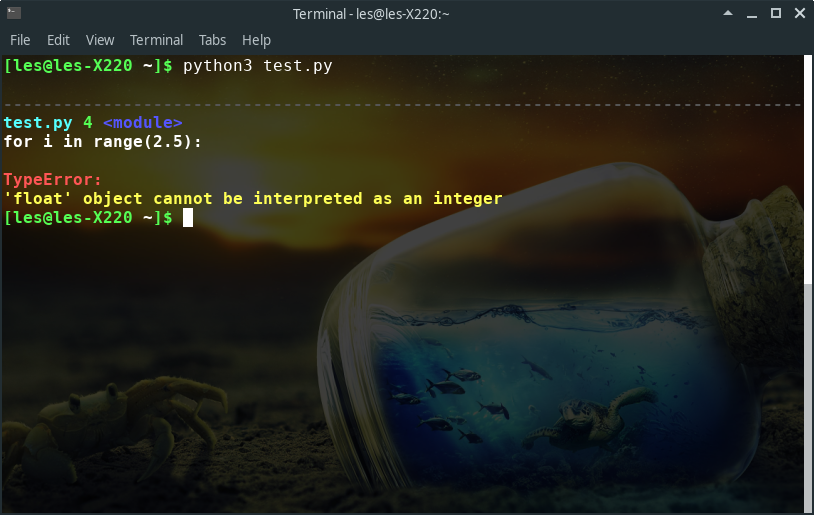Open the View menu
This screenshot has height=515, width=814.
(100, 40)
